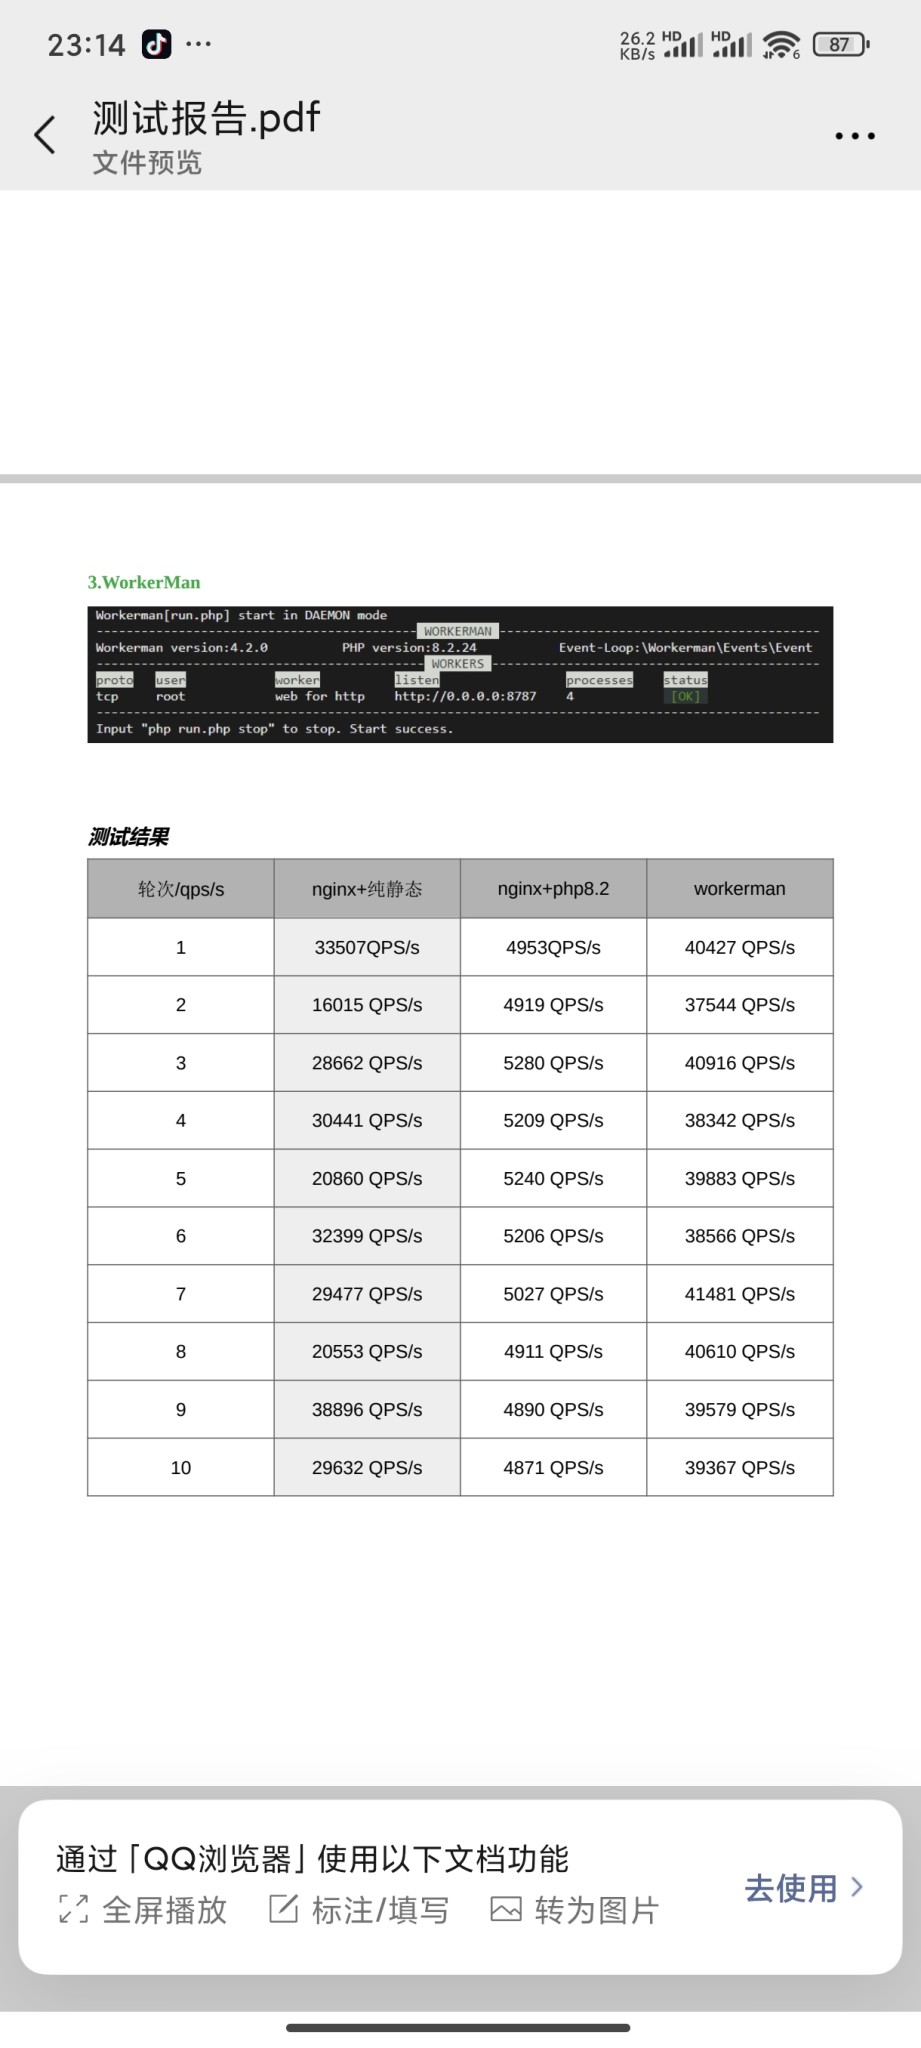Tap the 32399 QPS/s cell
Screen dimensions: 921x2048
[x=367, y=1236]
